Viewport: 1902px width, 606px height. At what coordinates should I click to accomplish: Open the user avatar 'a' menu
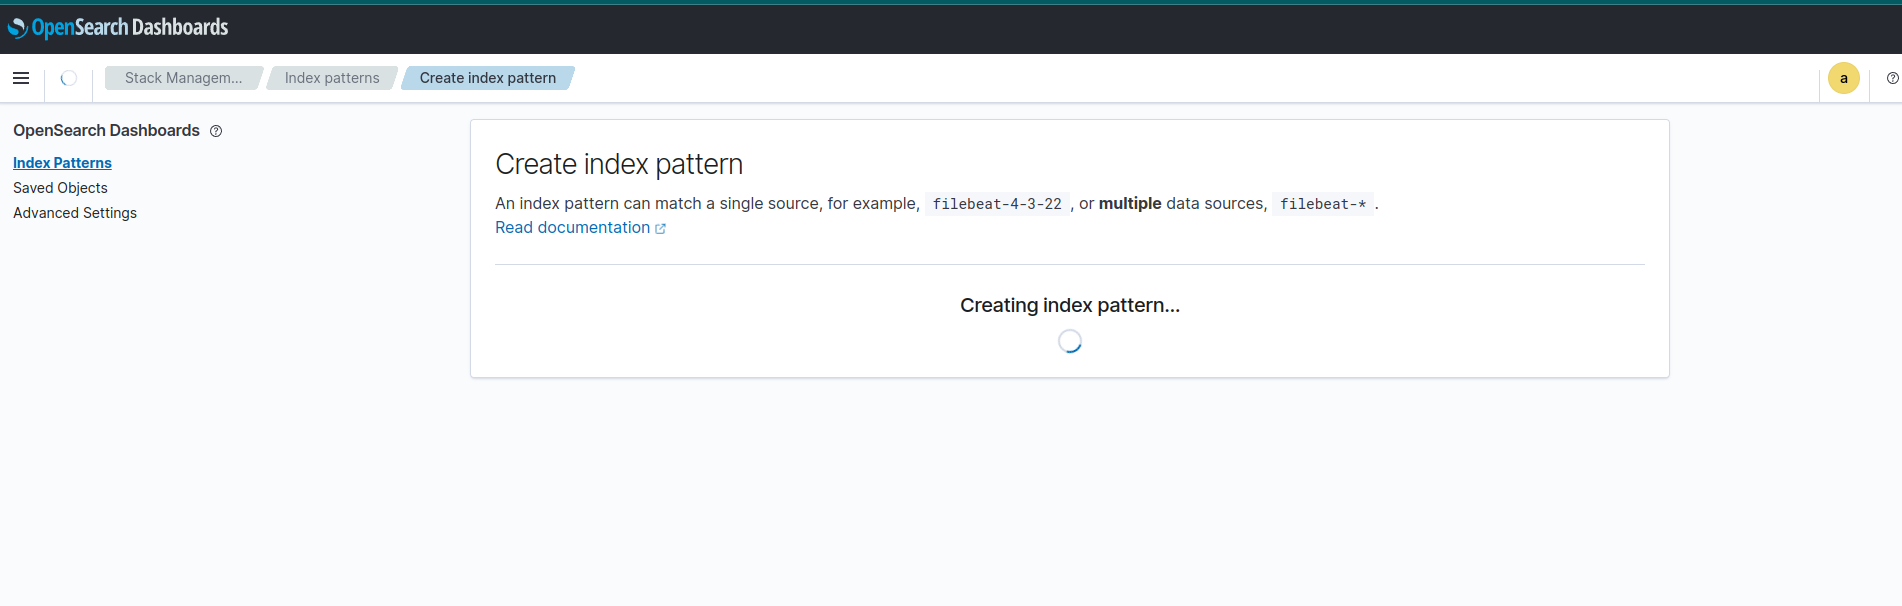click(x=1843, y=78)
